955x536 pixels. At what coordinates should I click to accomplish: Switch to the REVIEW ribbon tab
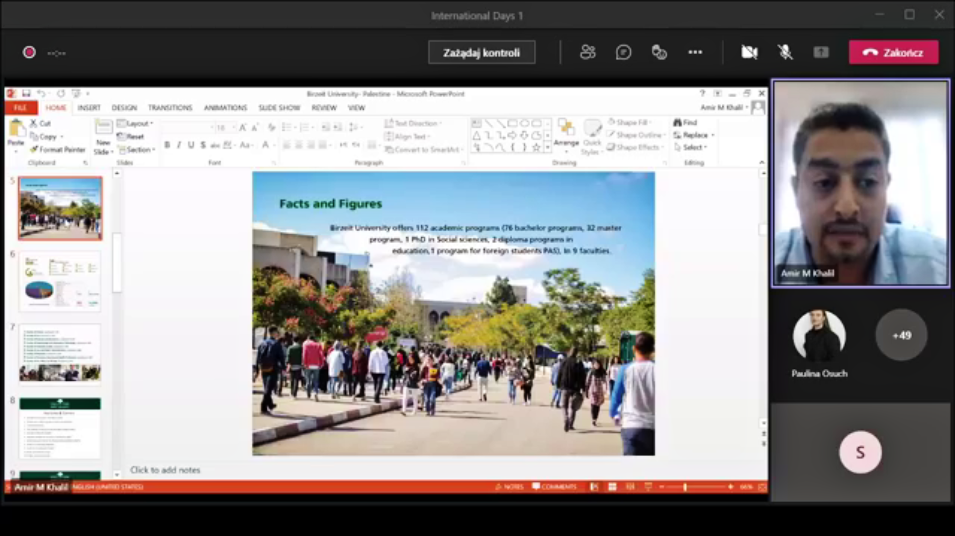324,108
